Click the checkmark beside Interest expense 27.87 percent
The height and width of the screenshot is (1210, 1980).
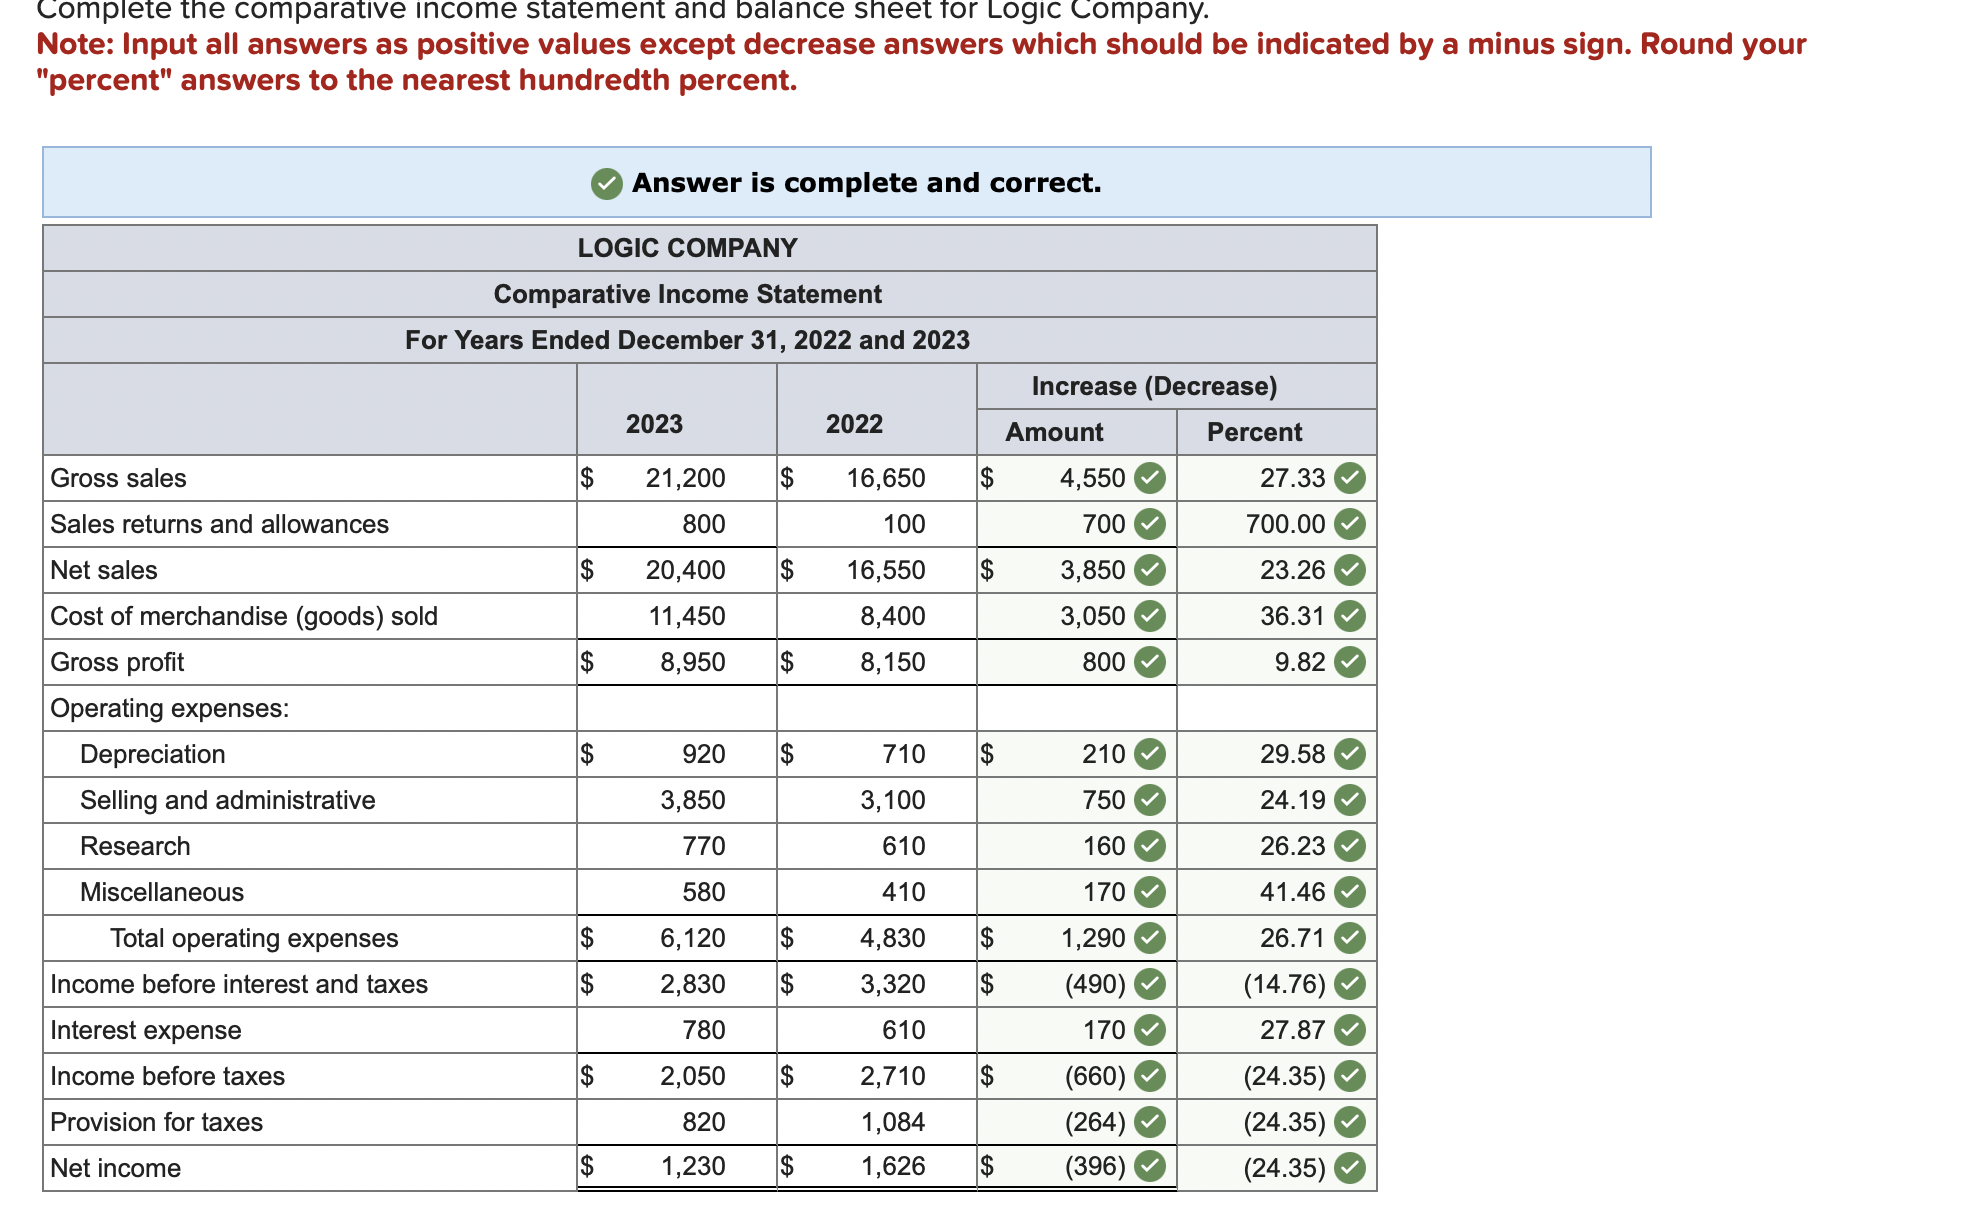[x=1350, y=1030]
